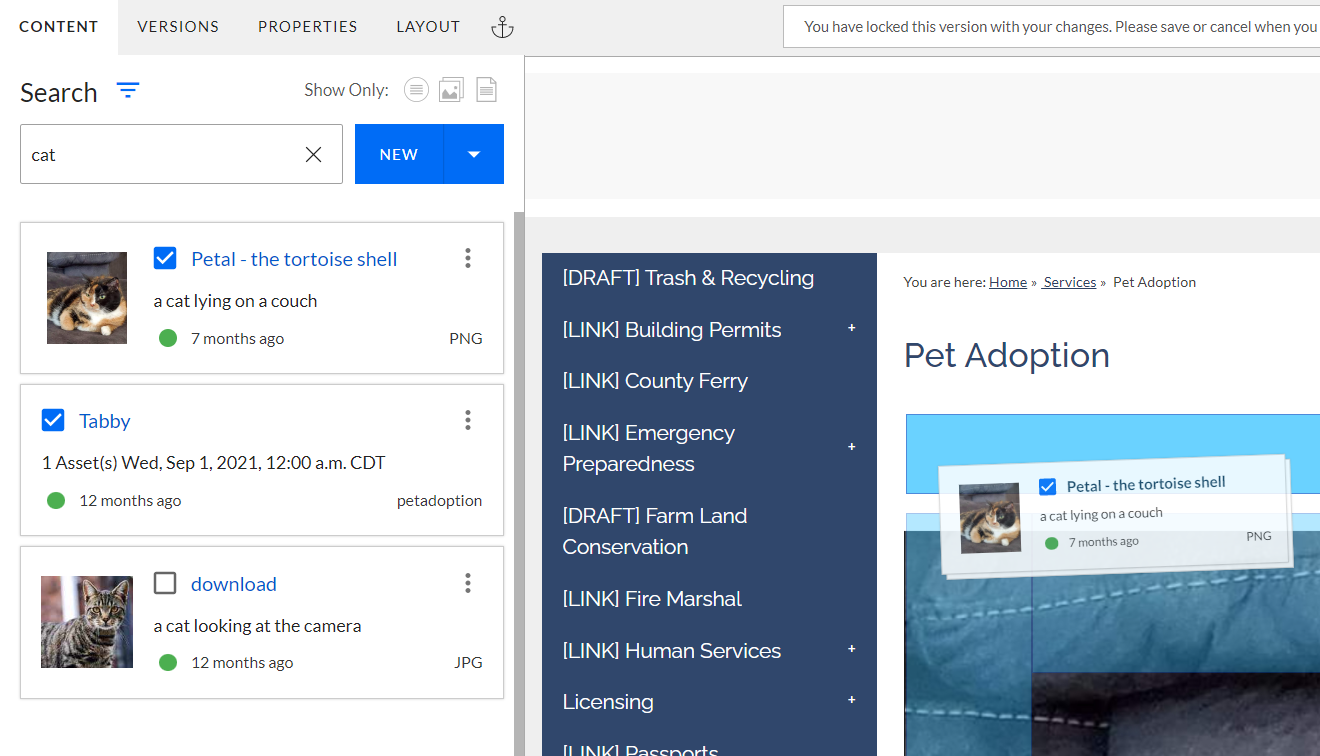Open [DRAFT] Trash & Recycling nav item

688,278
